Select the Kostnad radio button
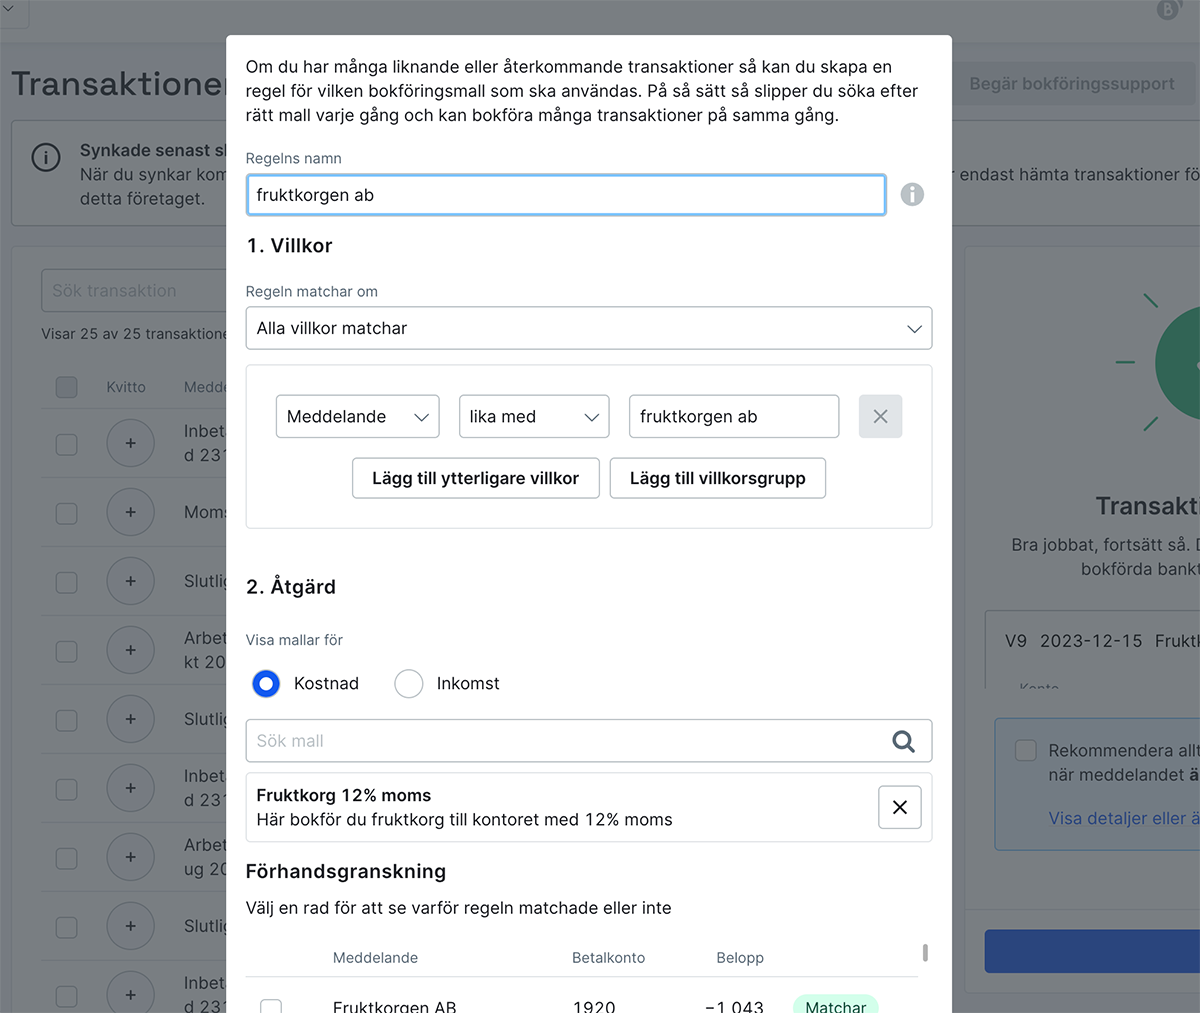 pyautogui.click(x=266, y=684)
